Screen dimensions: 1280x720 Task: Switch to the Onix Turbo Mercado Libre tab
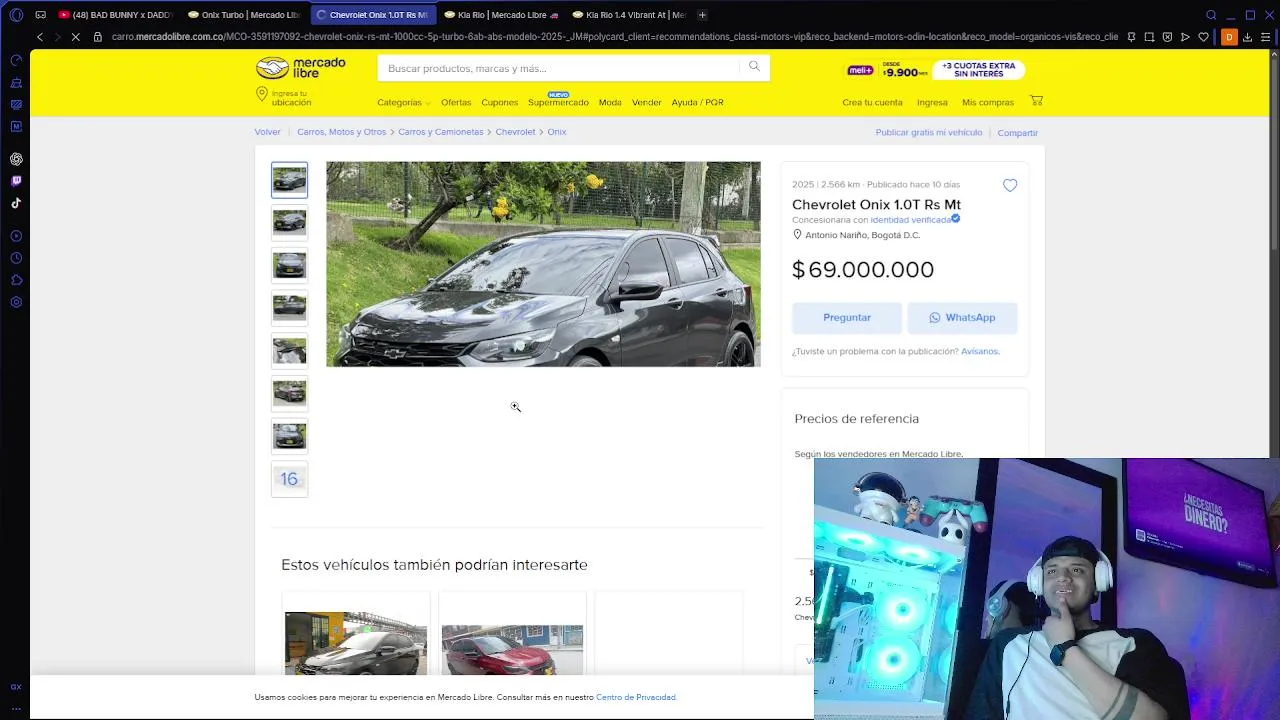pyautogui.click(x=243, y=15)
